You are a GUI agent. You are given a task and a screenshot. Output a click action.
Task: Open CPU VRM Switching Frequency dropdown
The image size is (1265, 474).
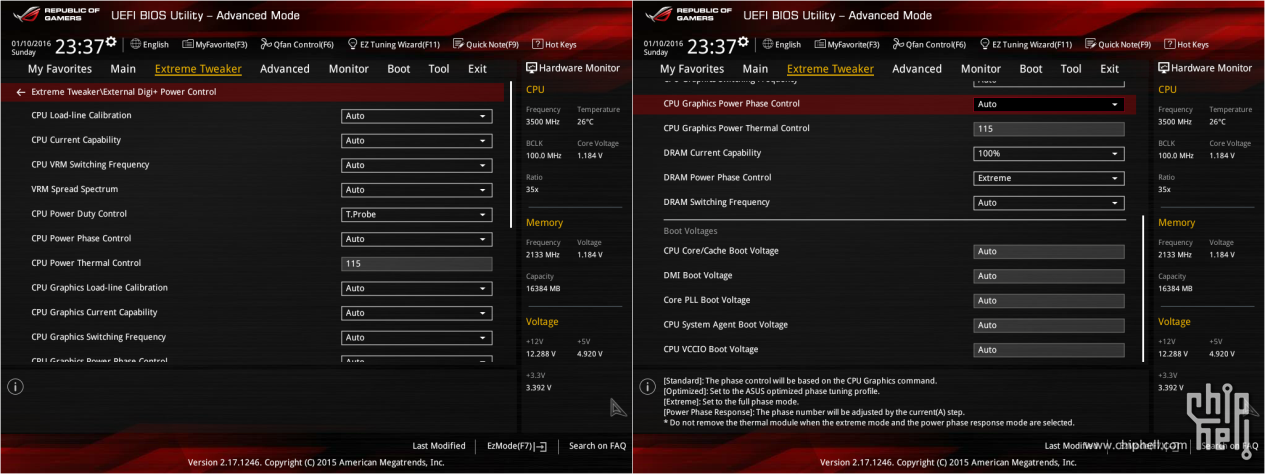coord(416,165)
